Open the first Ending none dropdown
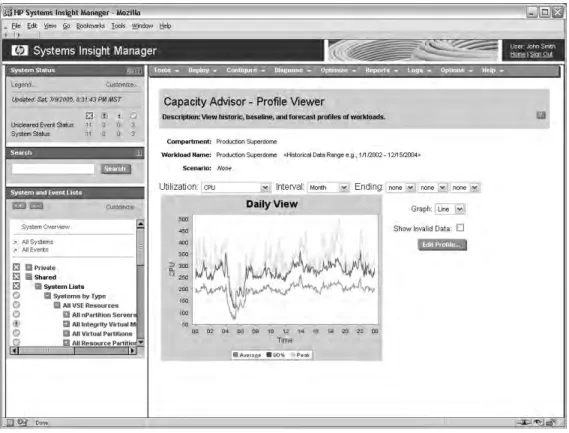 click(x=400, y=187)
